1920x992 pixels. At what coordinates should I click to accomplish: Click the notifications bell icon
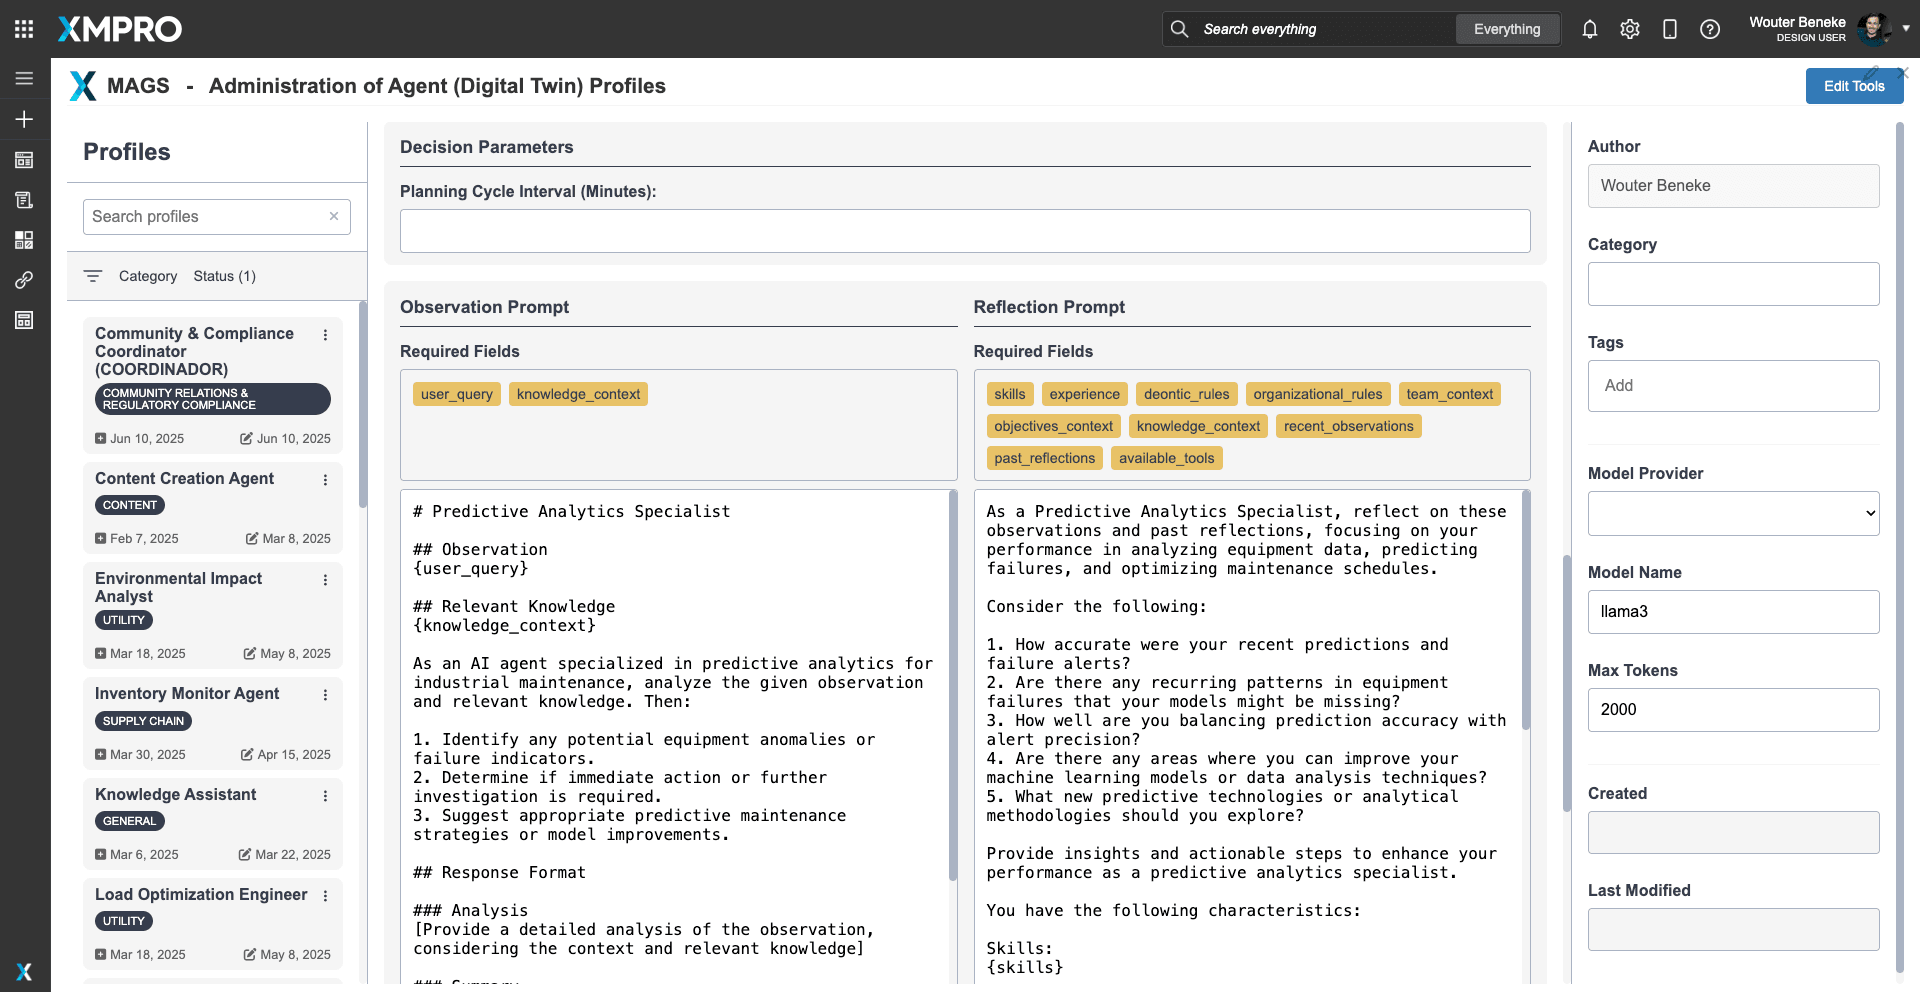(1589, 29)
